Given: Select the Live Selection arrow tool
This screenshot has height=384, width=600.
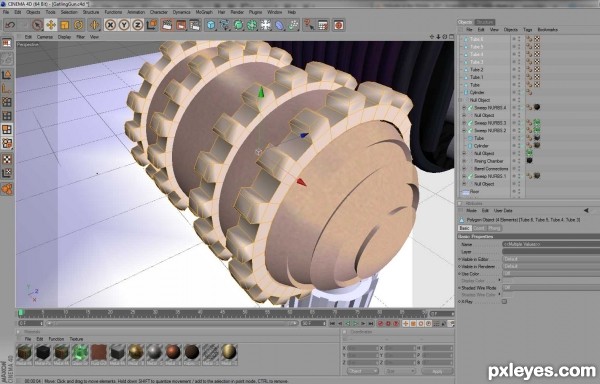Looking at the screenshot, I should pyautogui.click(x=37, y=25).
